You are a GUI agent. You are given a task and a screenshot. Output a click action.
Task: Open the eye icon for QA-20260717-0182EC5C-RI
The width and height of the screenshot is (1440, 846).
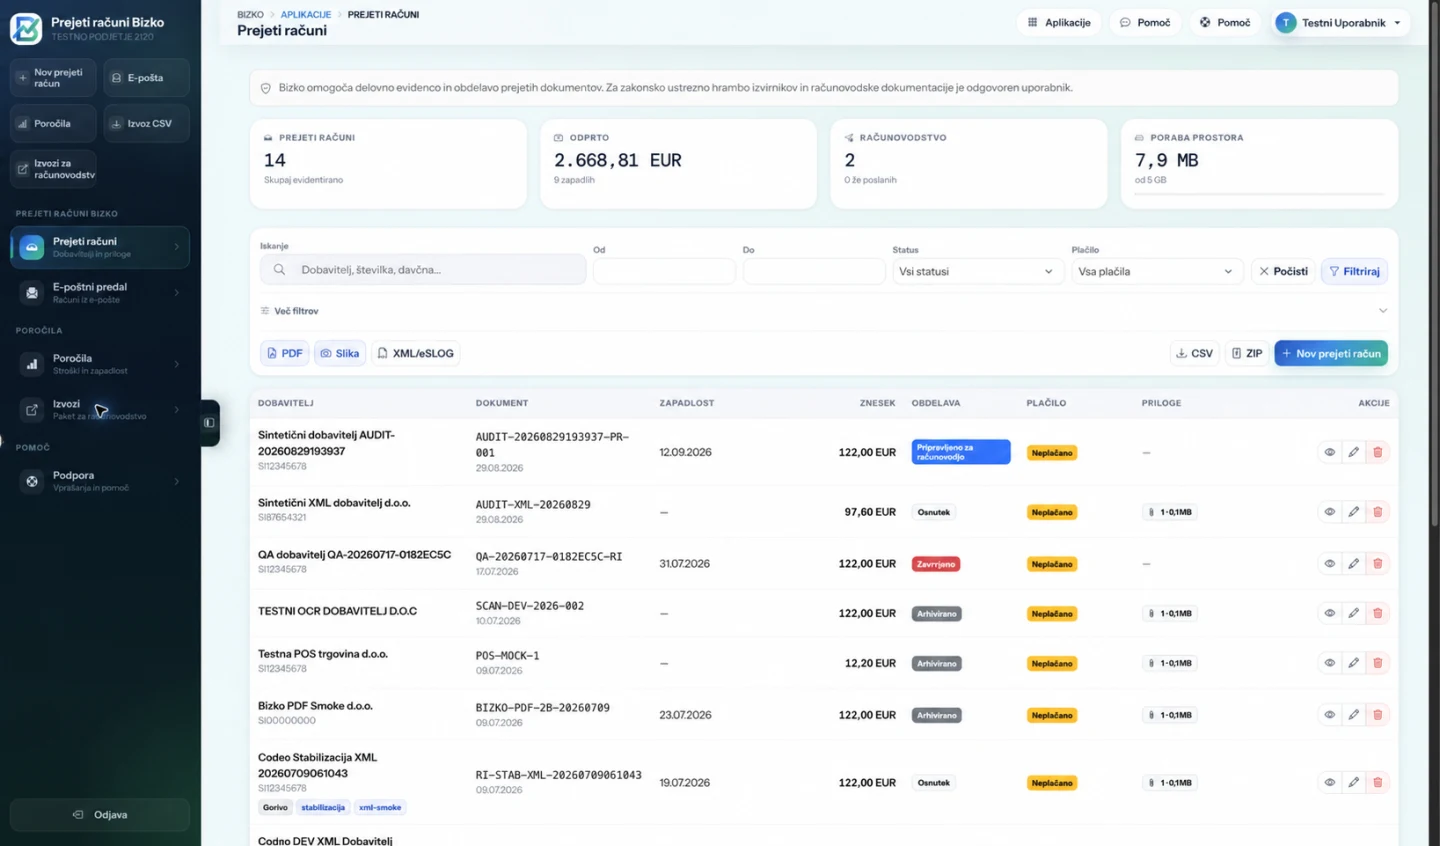click(x=1329, y=564)
